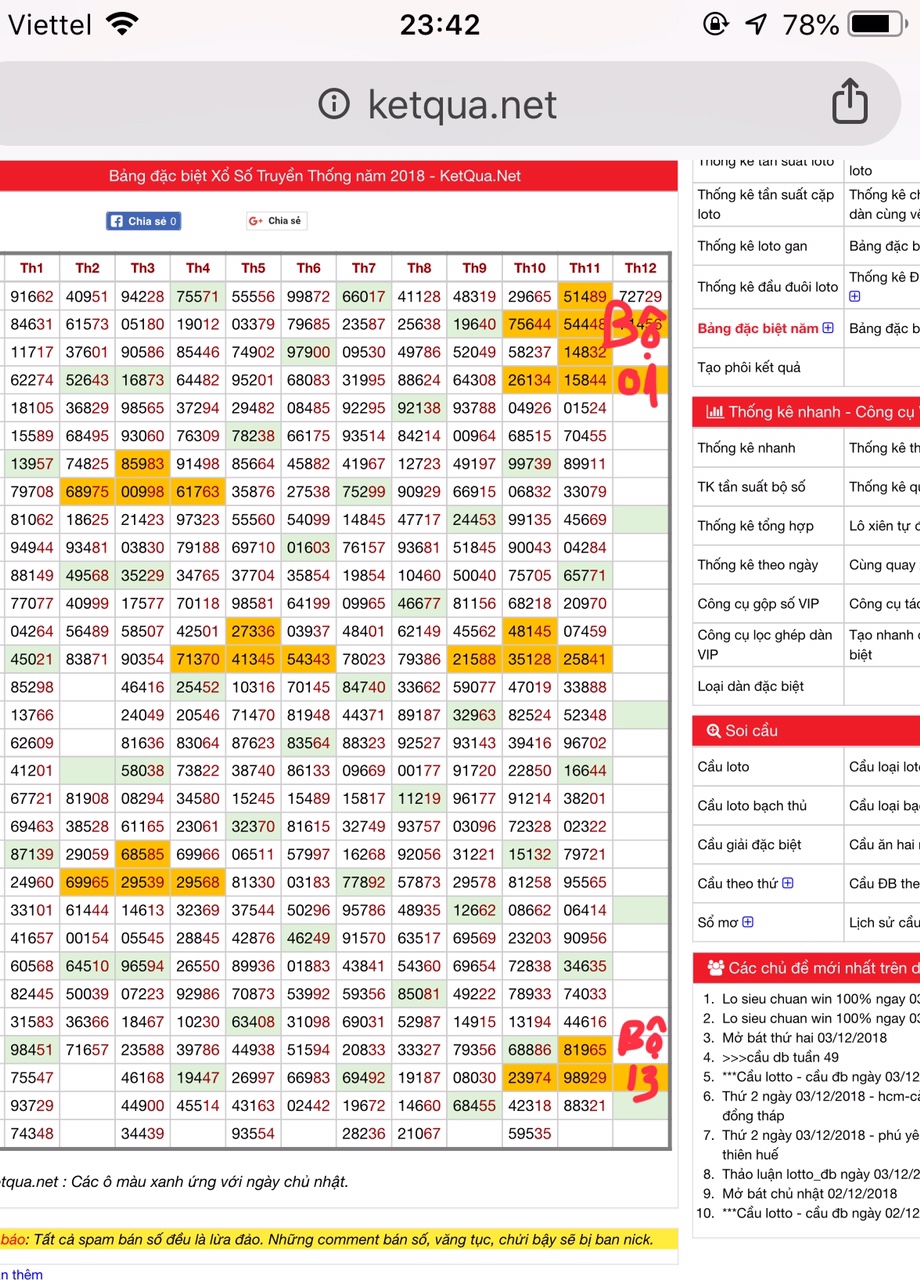Select the highlighted cell 23974

click(x=530, y=1078)
